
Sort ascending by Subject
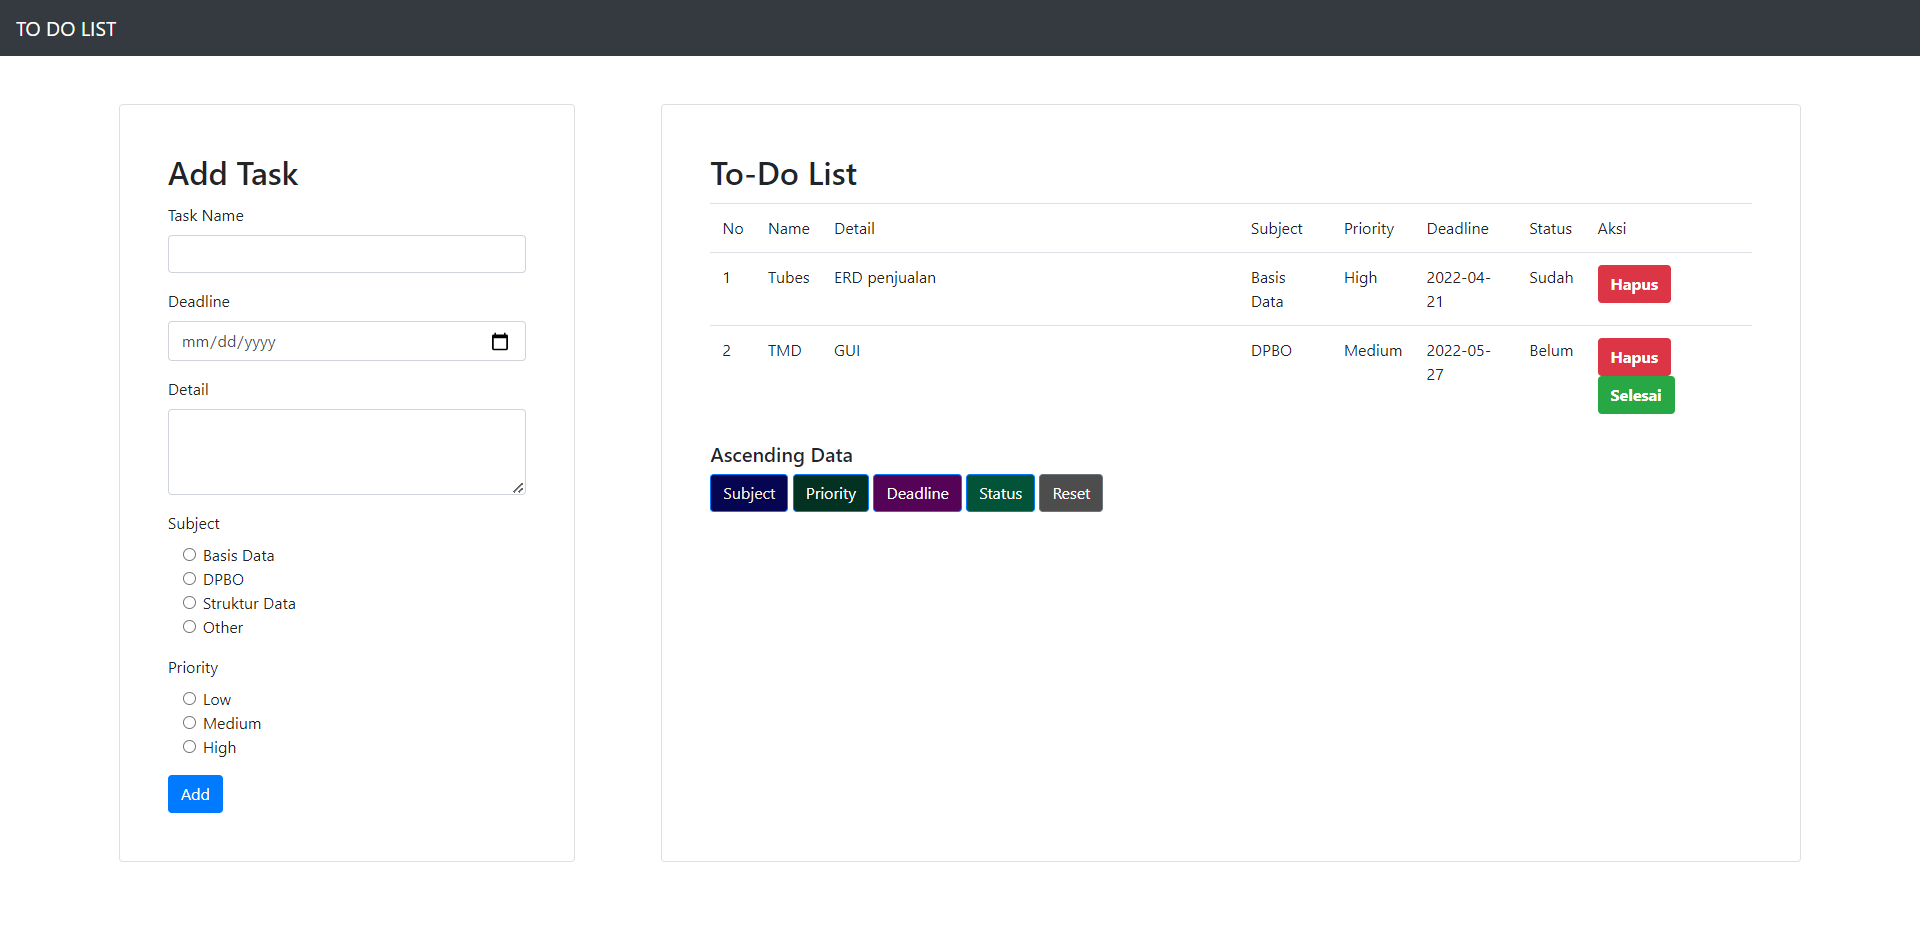pyautogui.click(x=749, y=493)
